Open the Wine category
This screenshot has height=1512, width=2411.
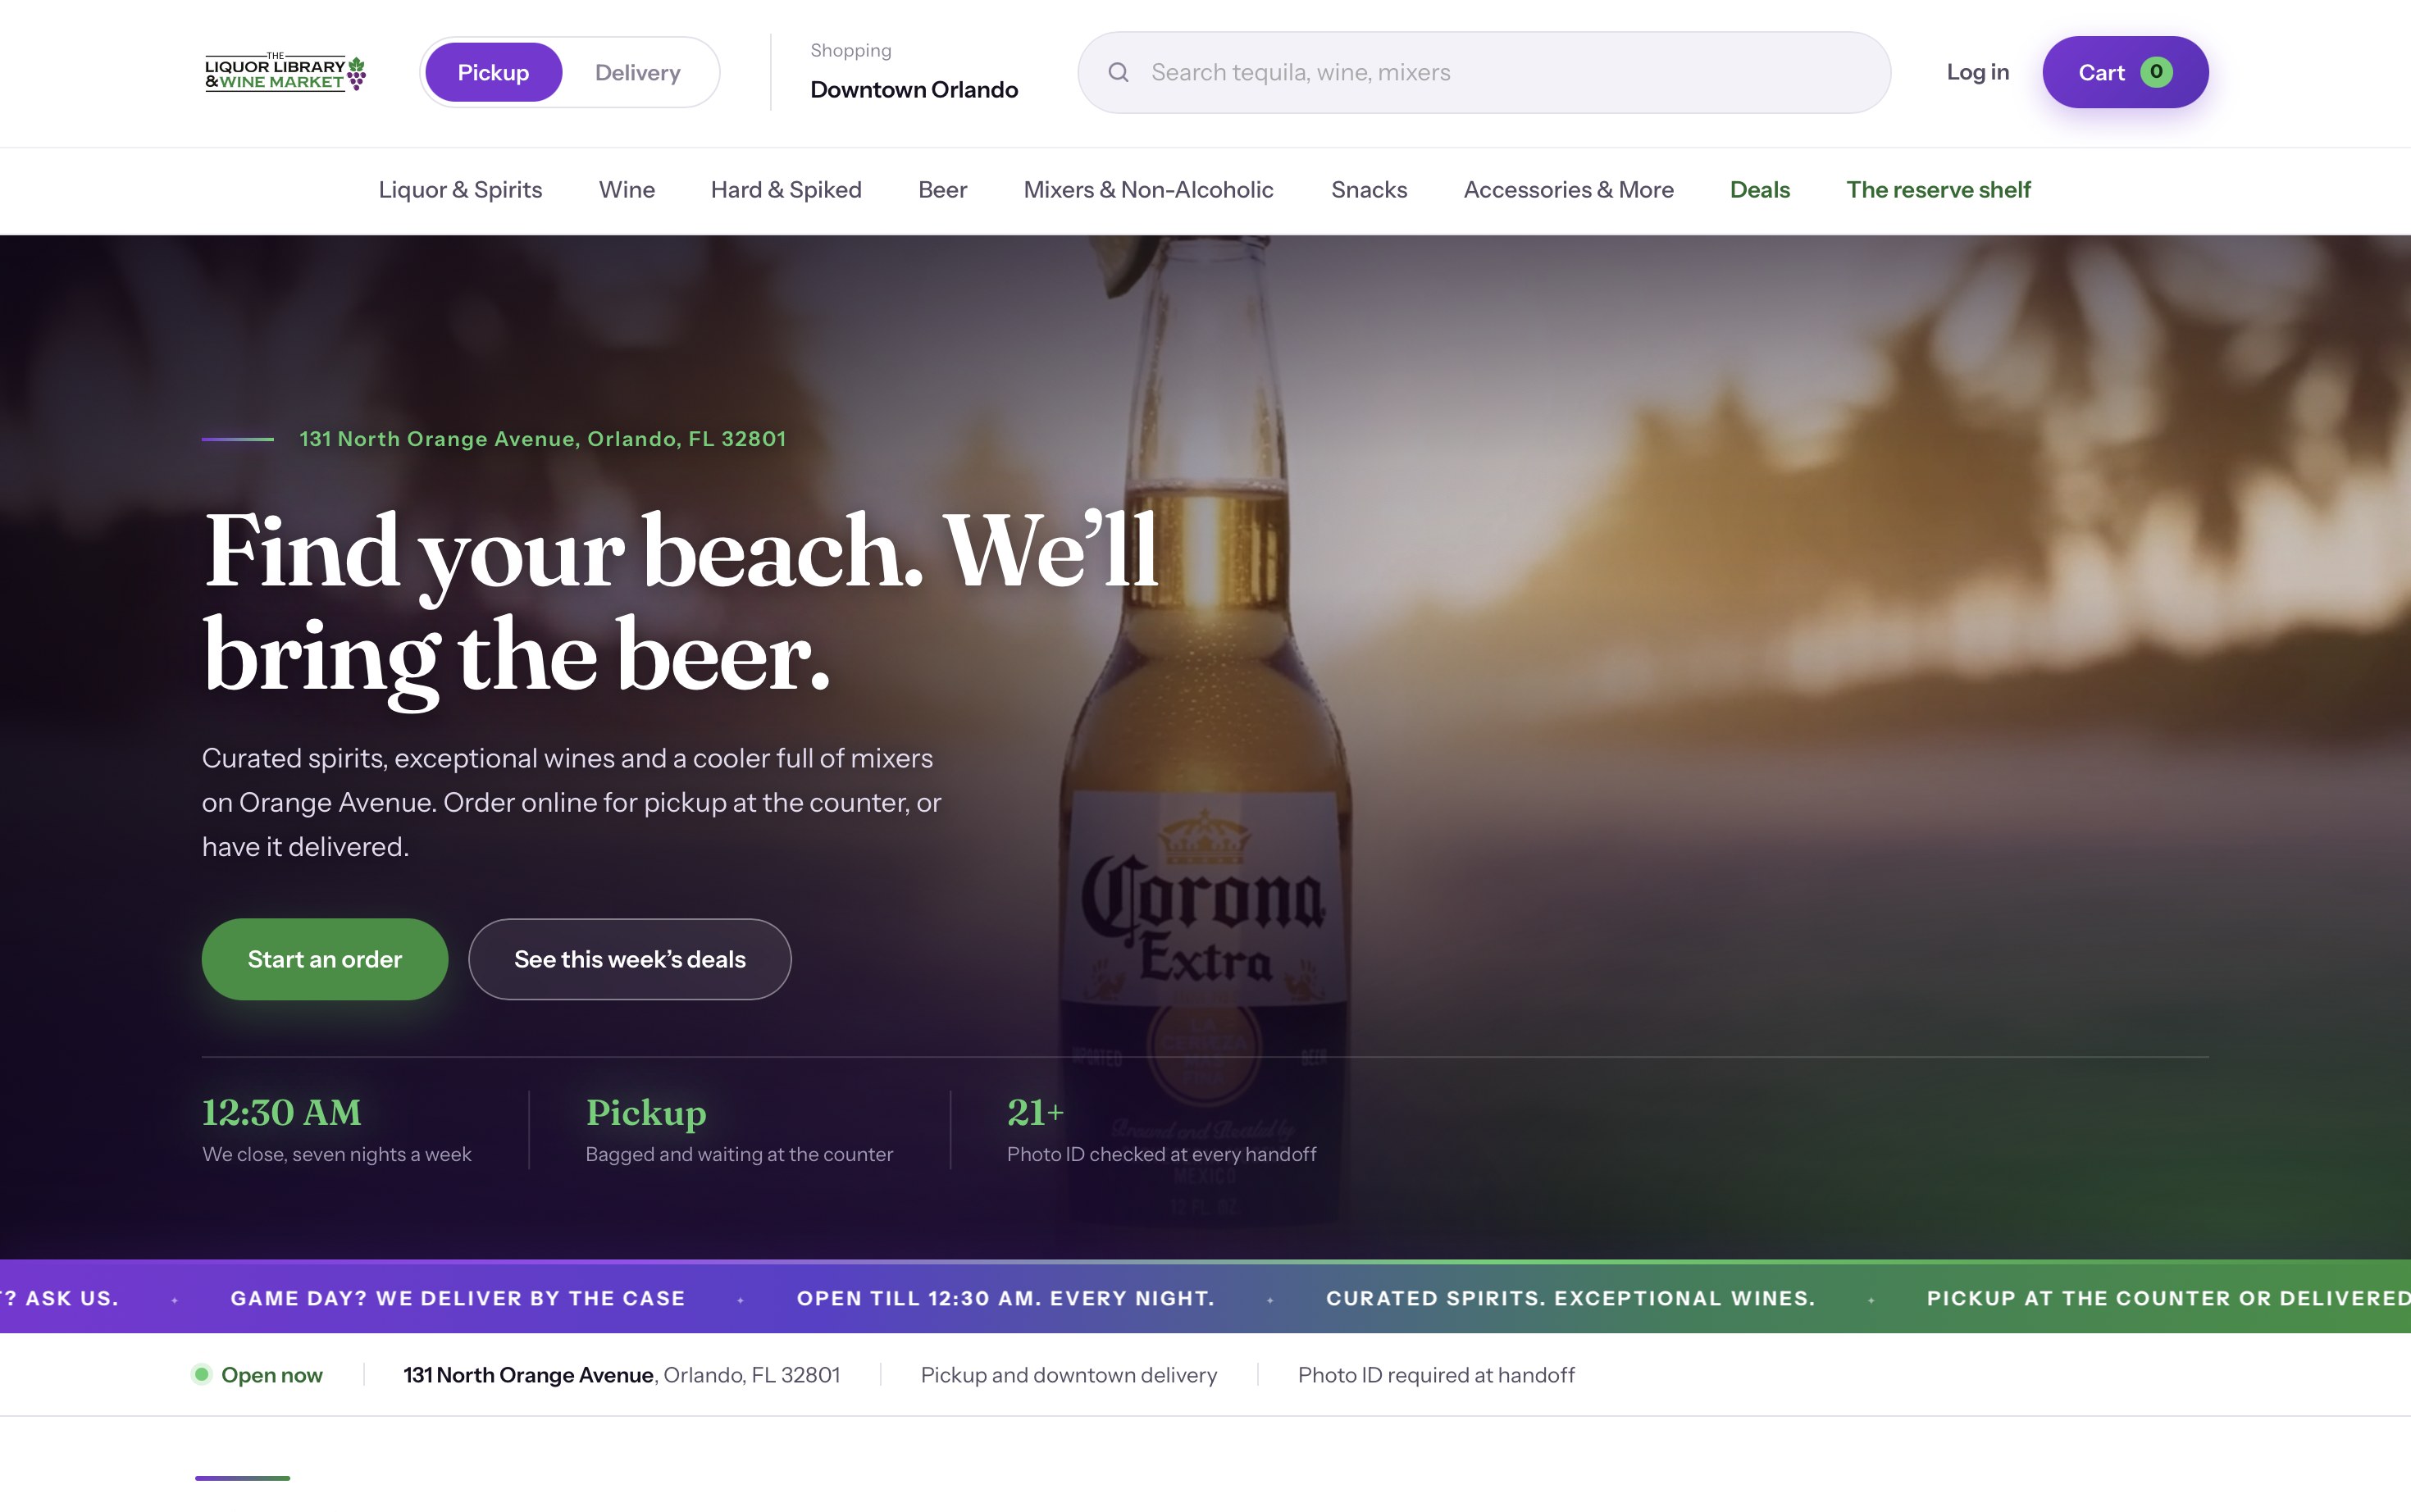point(627,190)
